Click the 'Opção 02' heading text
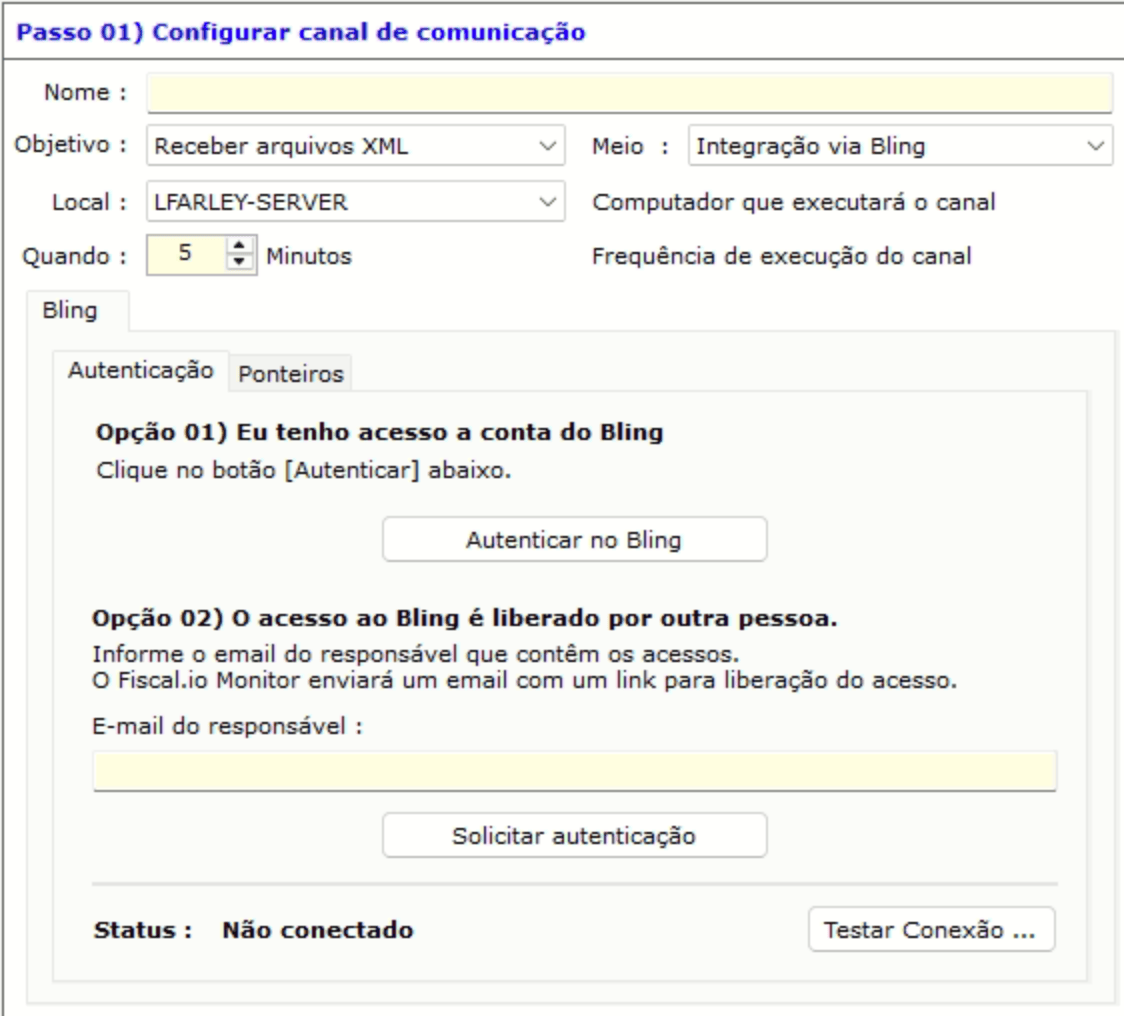 point(465,618)
